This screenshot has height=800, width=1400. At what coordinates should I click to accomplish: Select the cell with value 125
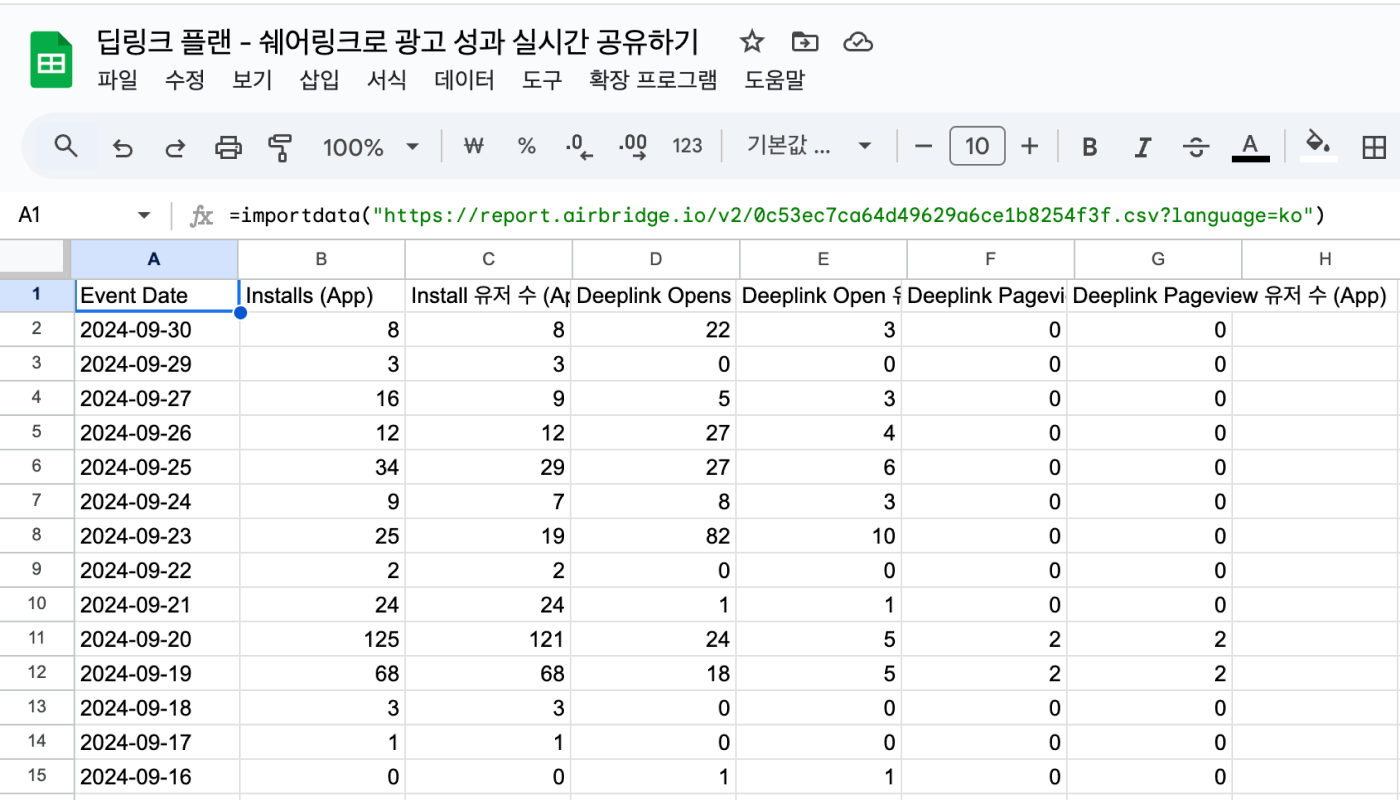[322, 639]
